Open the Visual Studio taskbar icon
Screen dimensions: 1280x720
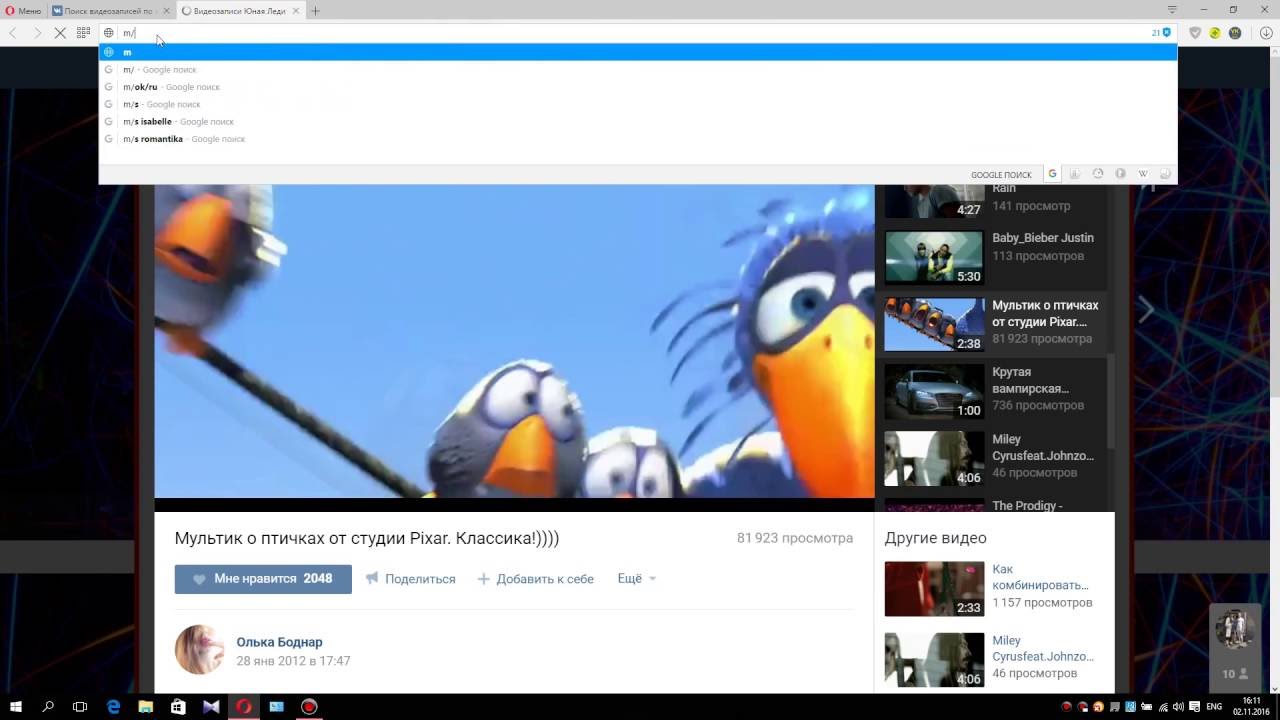pyautogui.click(x=211, y=706)
